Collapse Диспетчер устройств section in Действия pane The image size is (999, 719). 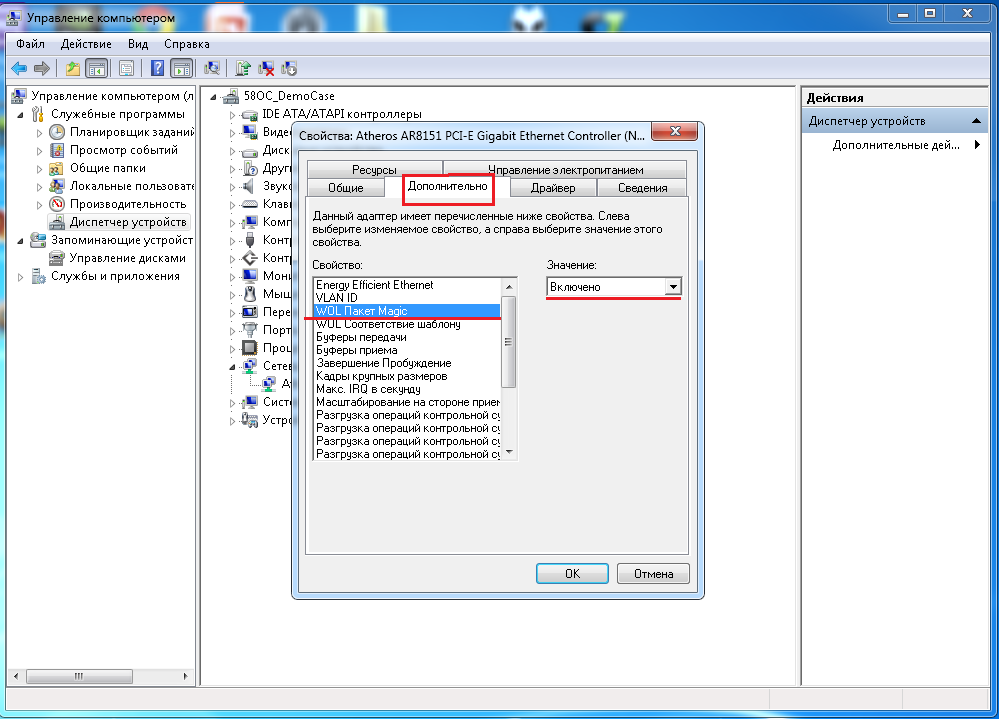(975, 121)
